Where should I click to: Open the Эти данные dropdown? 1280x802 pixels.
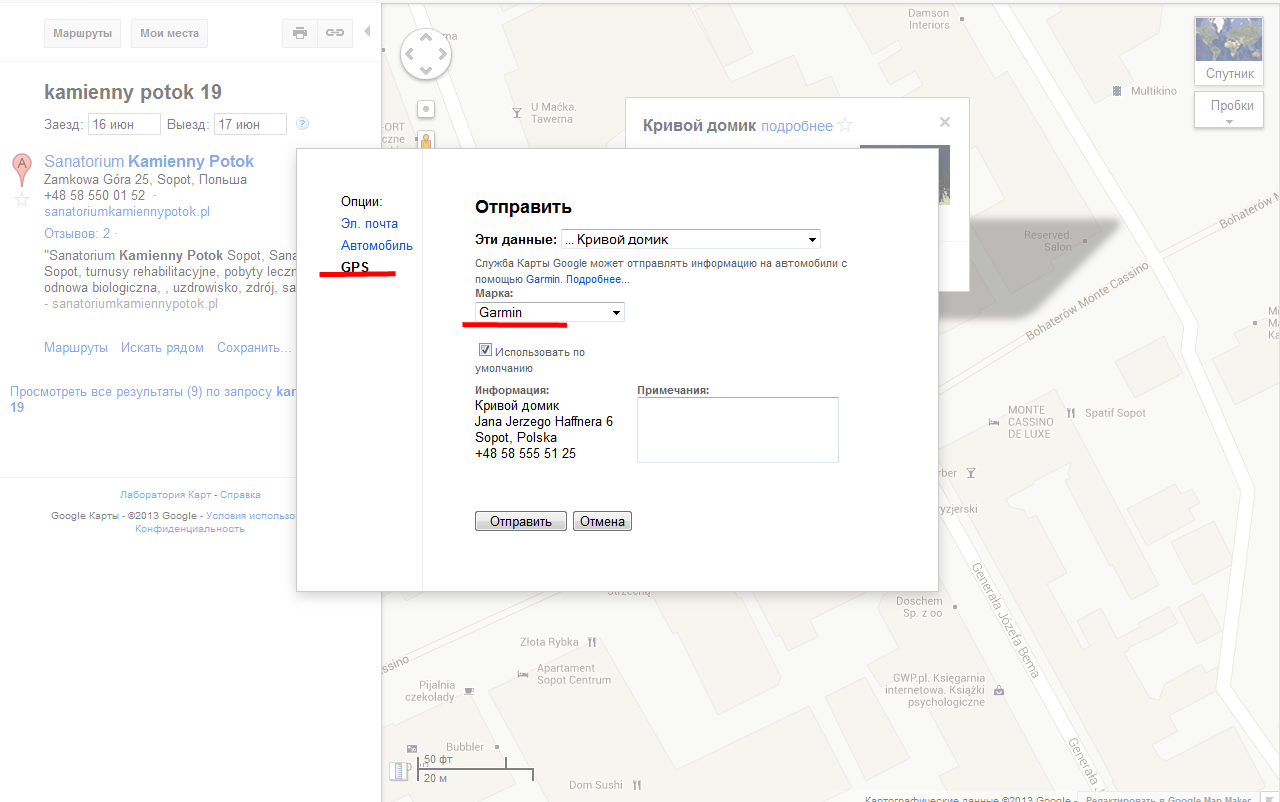tap(690, 239)
